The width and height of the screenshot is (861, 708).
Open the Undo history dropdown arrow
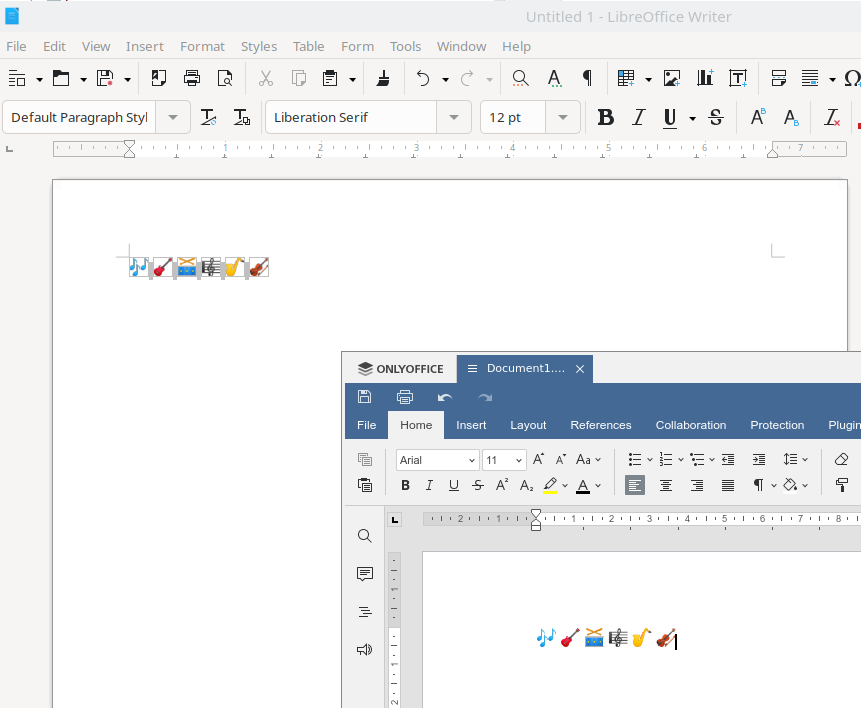click(445, 80)
